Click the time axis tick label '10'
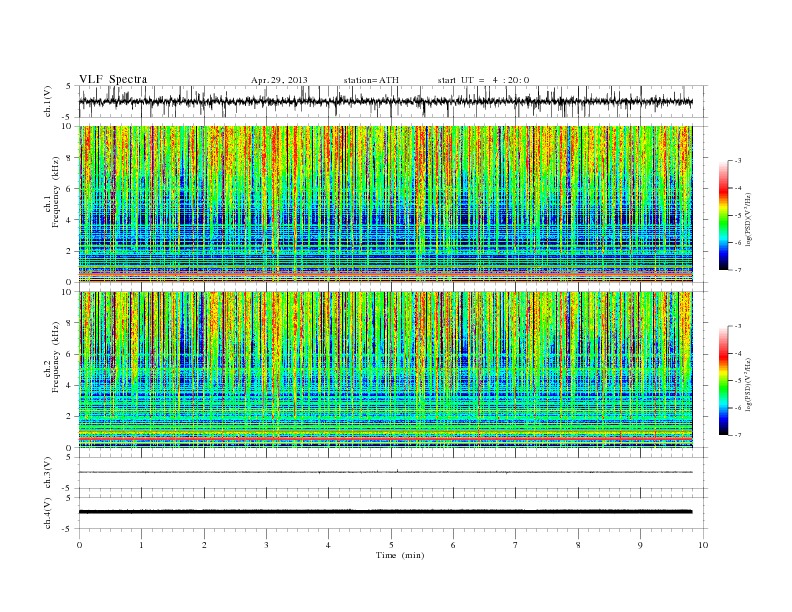792x612 pixels. point(703,545)
